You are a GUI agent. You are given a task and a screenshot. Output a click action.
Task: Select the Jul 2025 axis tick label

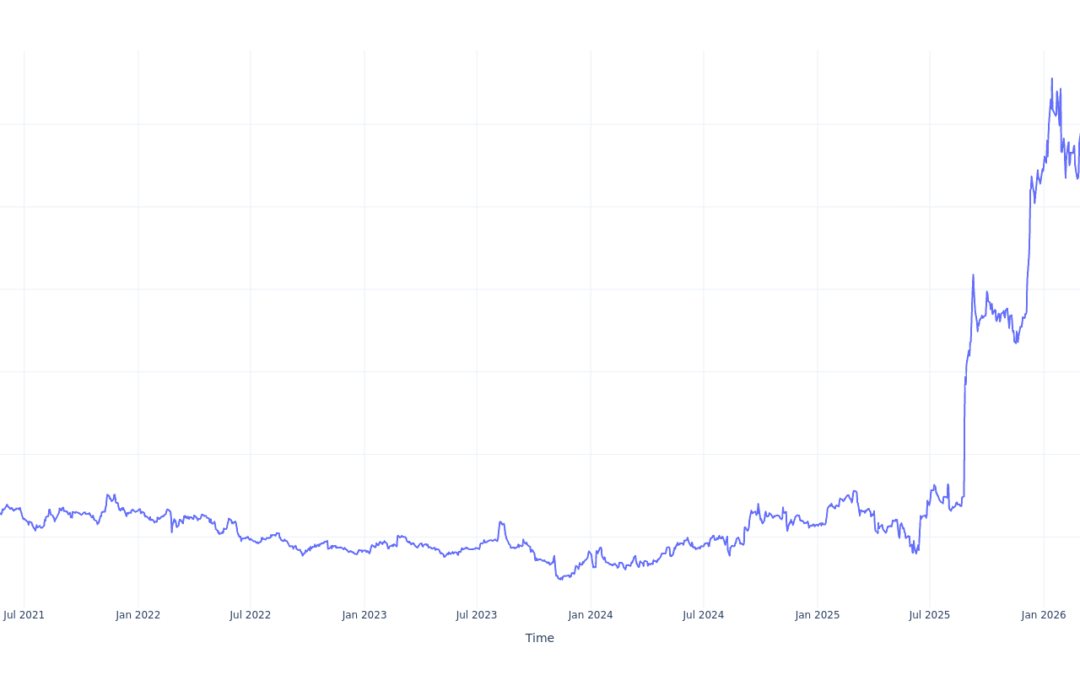pyautogui.click(x=929, y=615)
